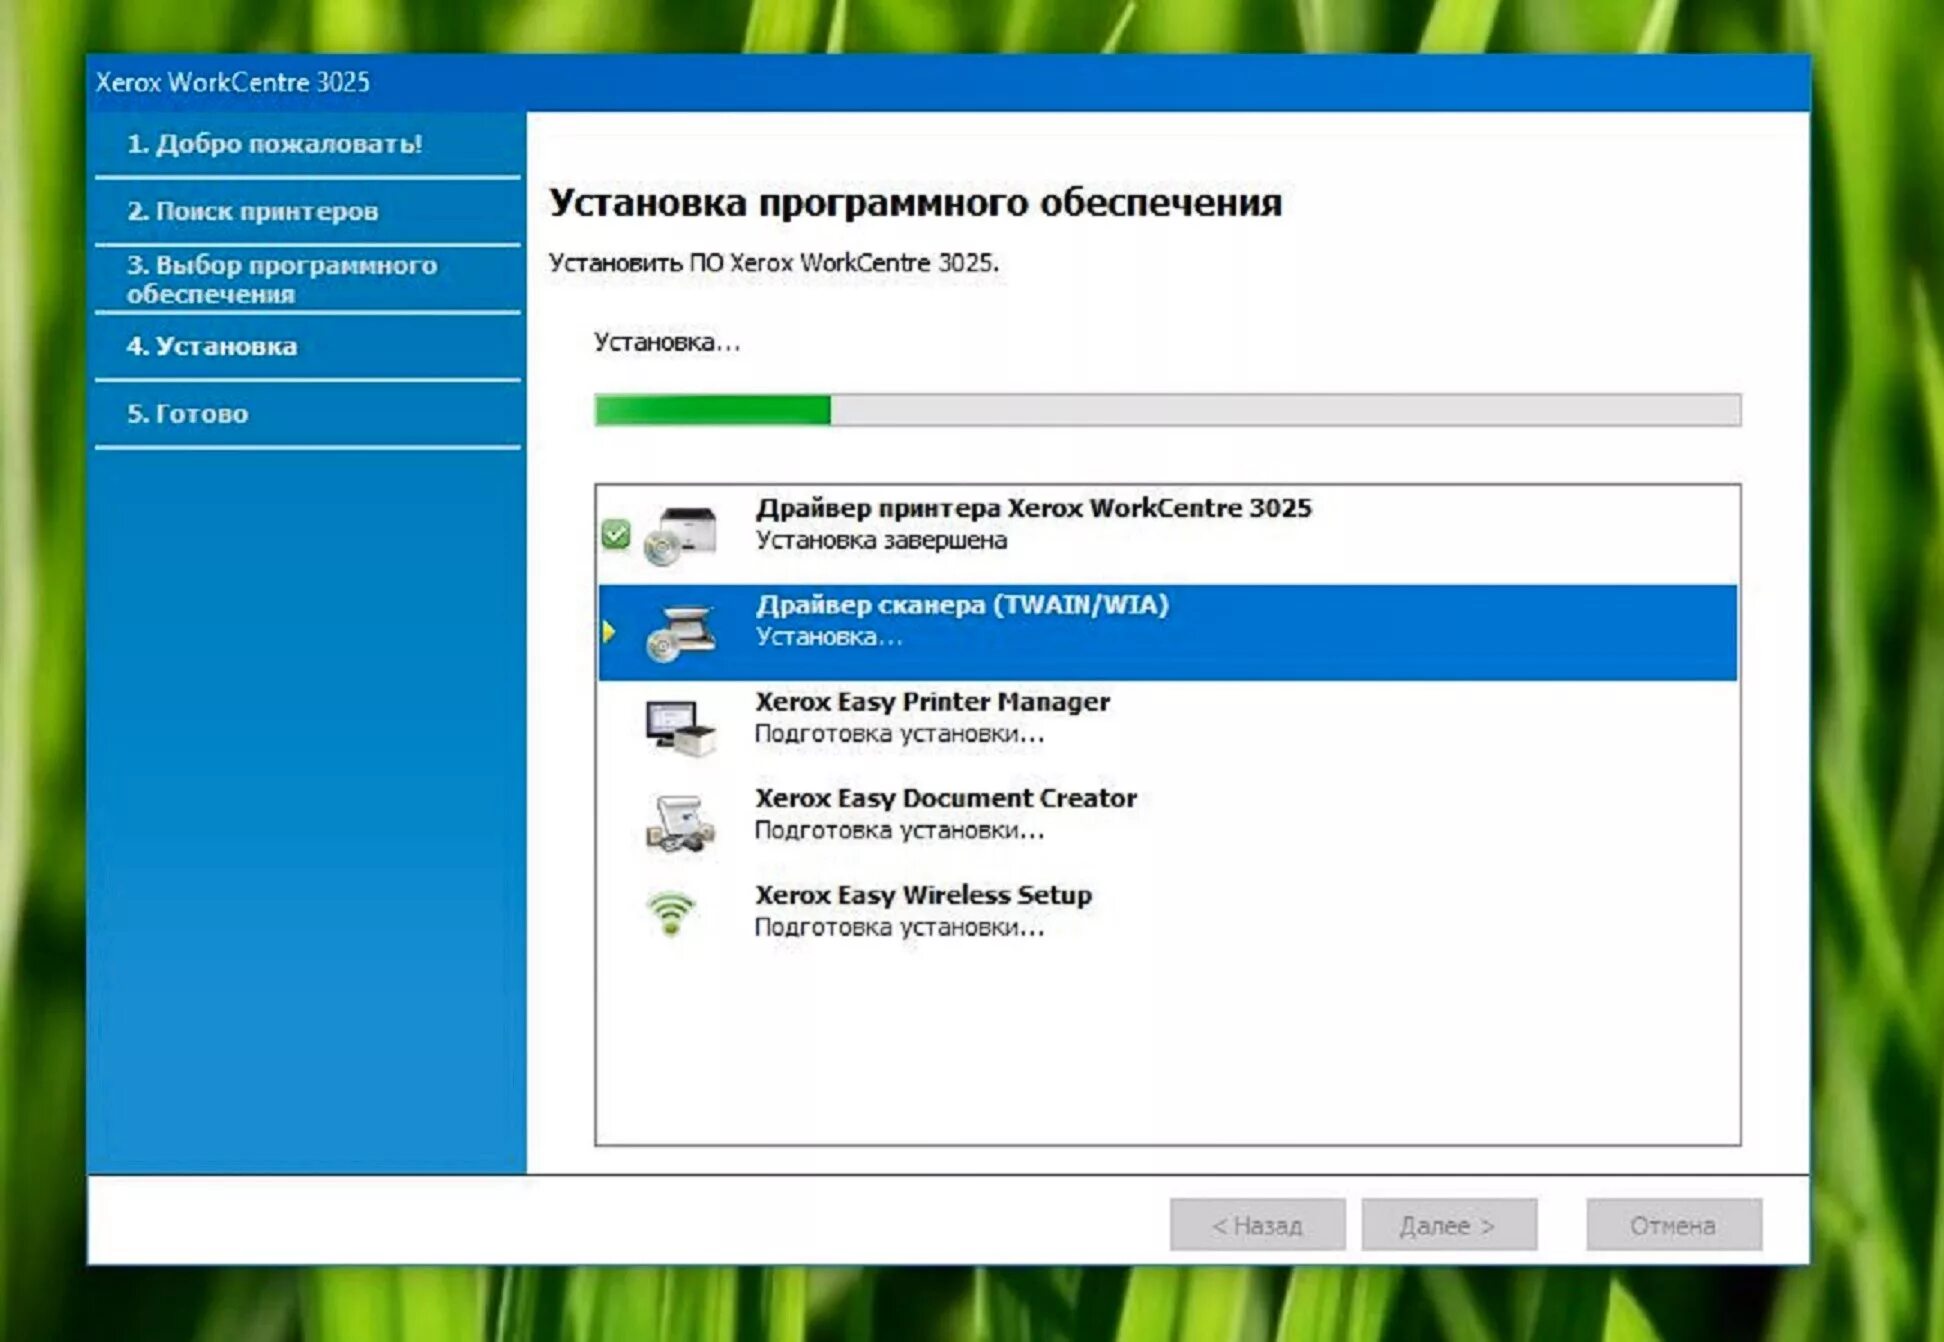
Task: Click the Установка завершена status text
Action: tap(881, 541)
